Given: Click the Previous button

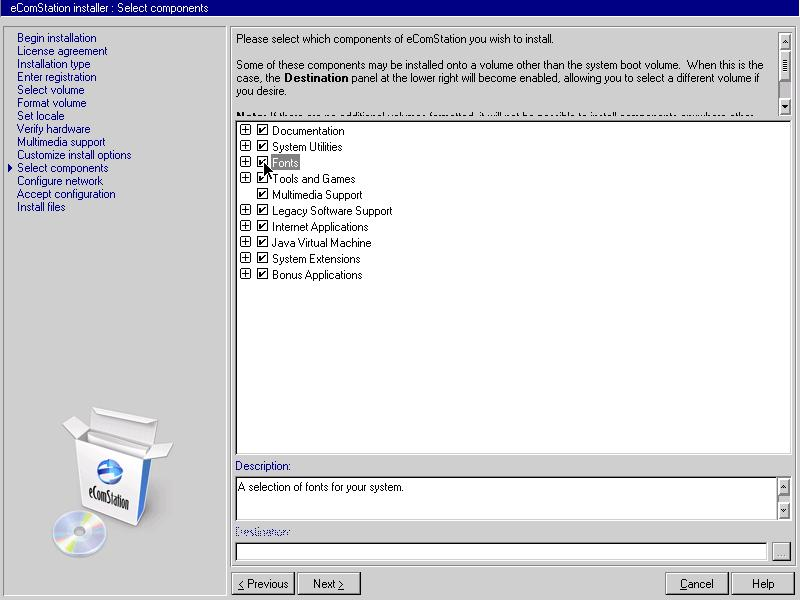Looking at the screenshot, I should click(263, 584).
